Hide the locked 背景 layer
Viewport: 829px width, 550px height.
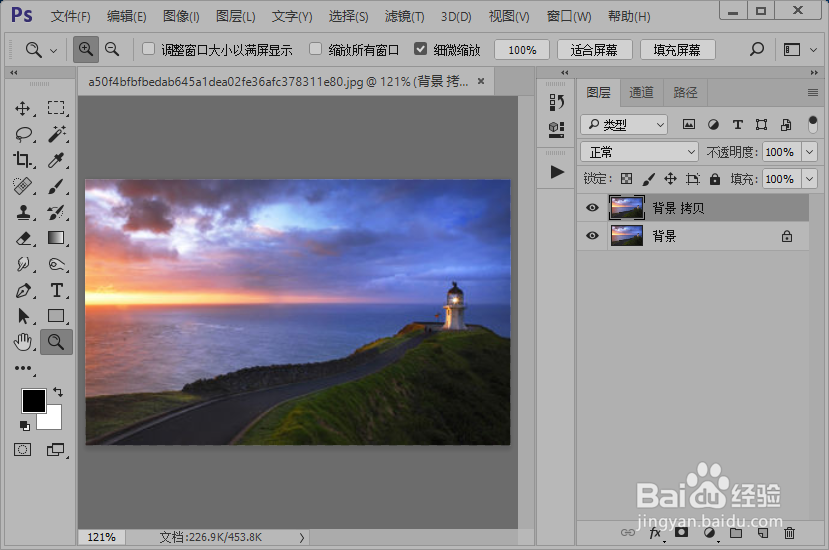point(592,235)
